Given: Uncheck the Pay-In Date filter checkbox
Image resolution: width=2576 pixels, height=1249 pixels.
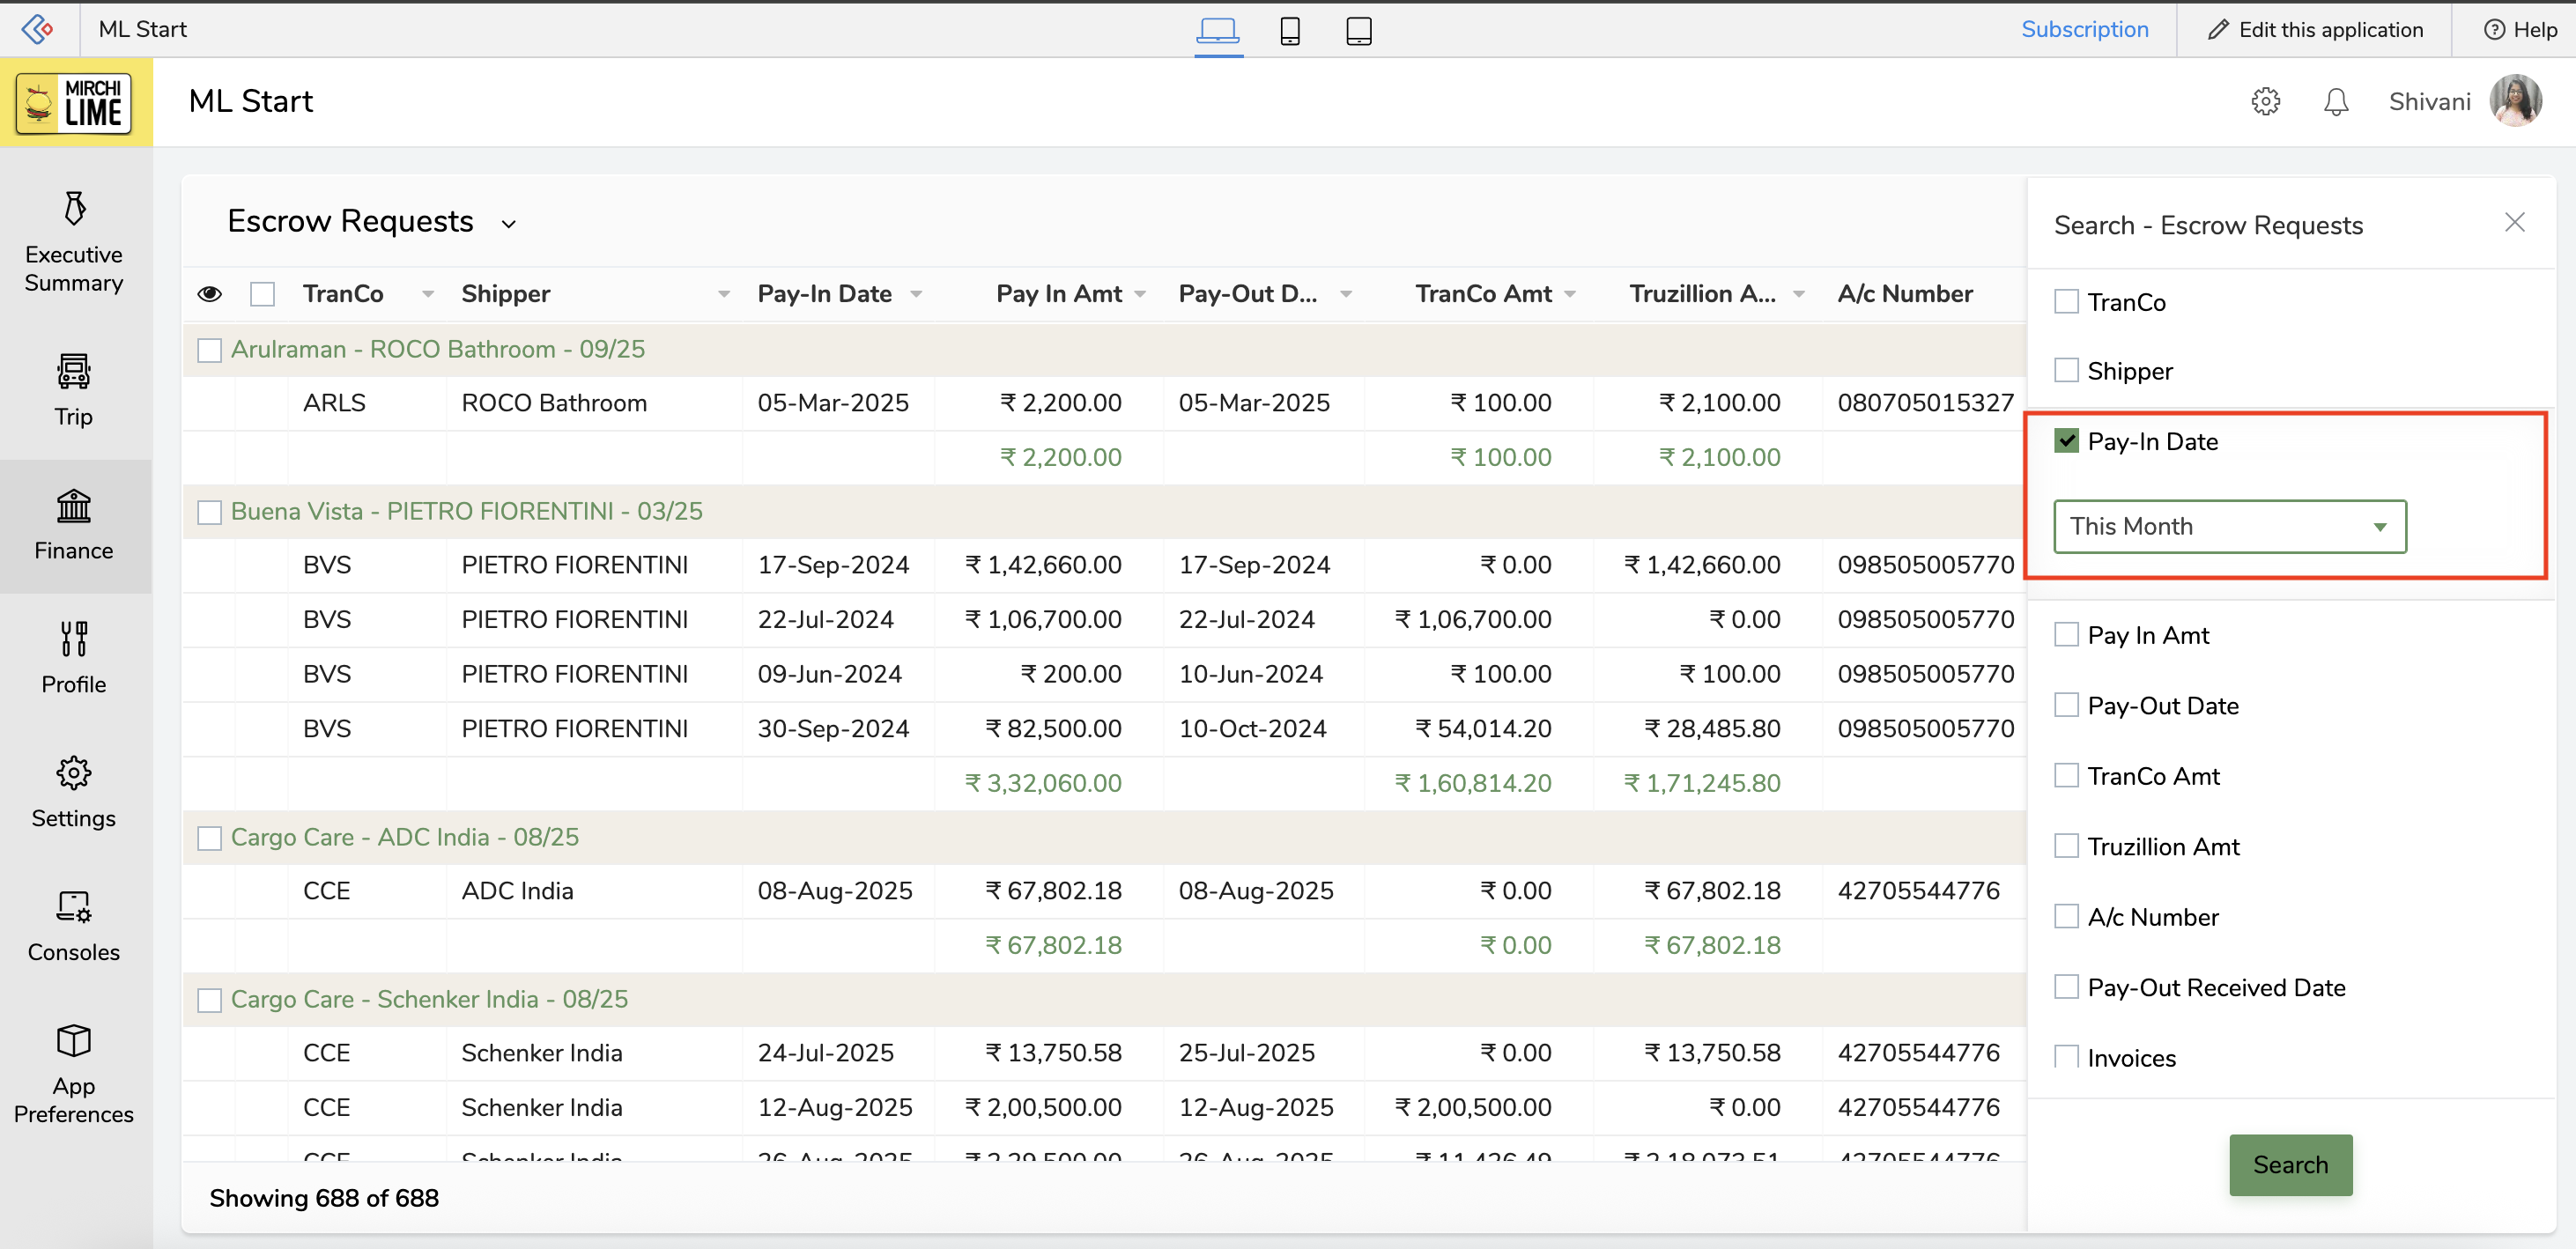Looking at the screenshot, I should point(2066,441).
